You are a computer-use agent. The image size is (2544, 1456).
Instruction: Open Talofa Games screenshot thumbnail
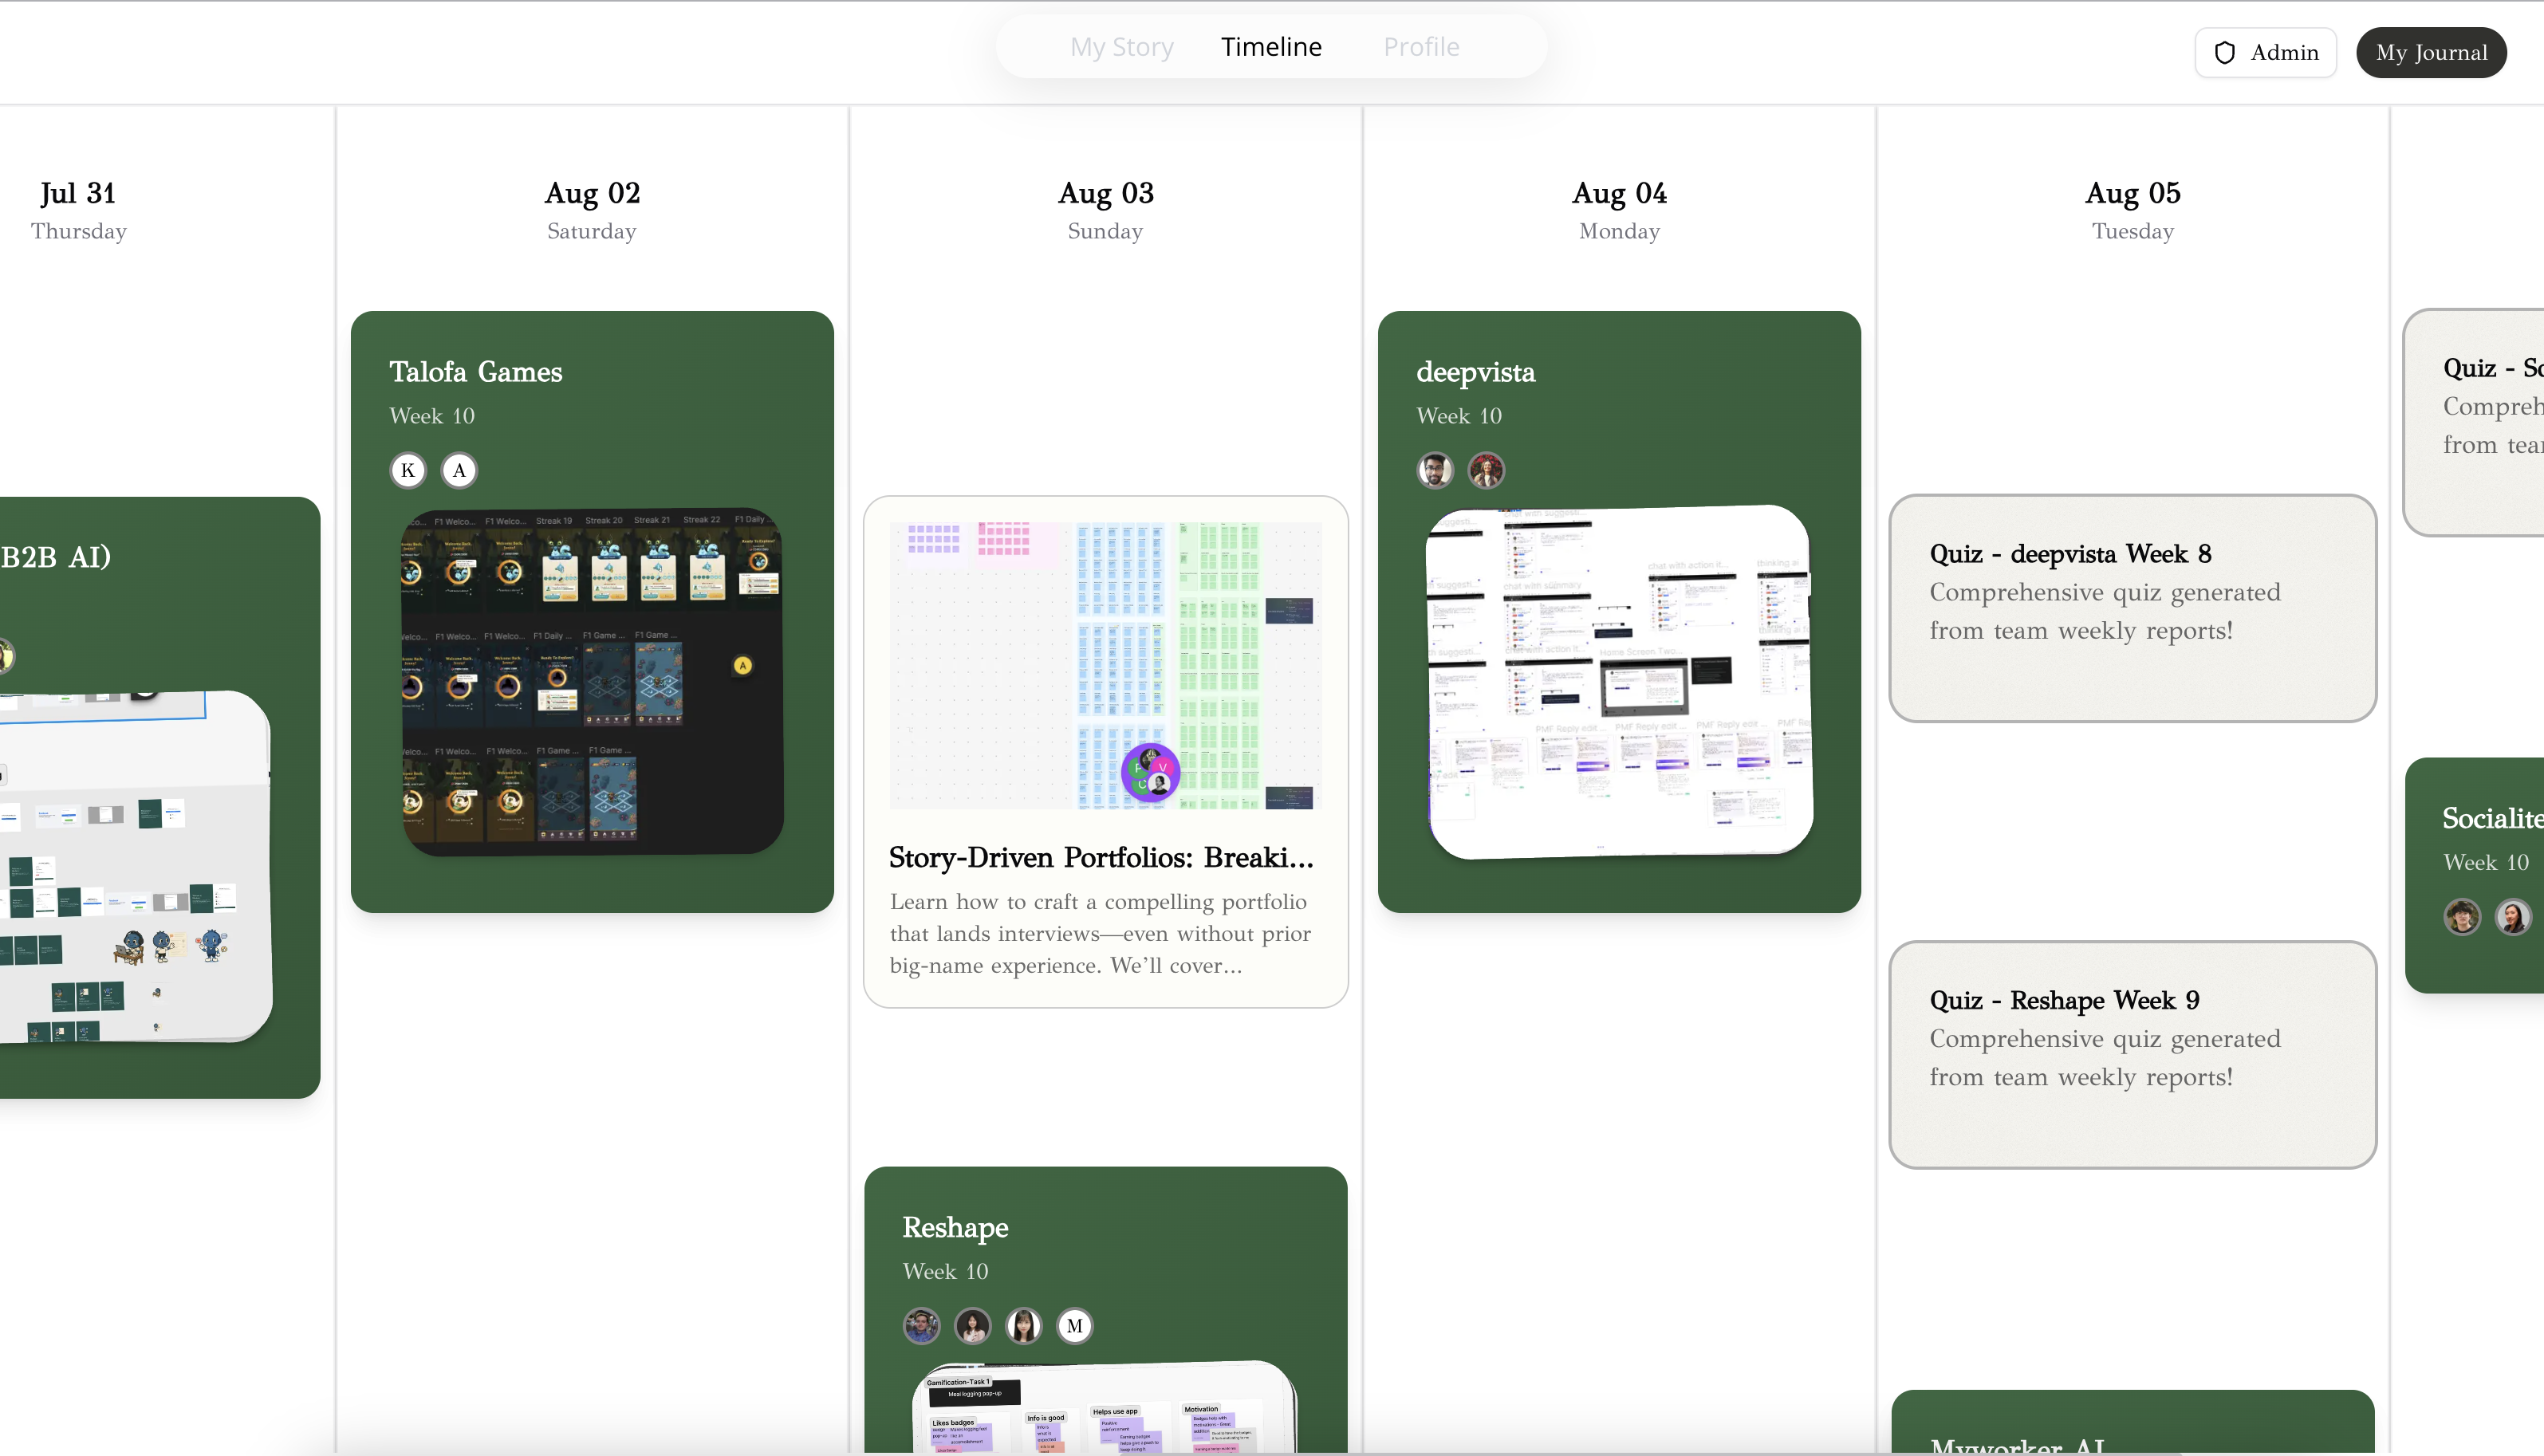point(592,681)
